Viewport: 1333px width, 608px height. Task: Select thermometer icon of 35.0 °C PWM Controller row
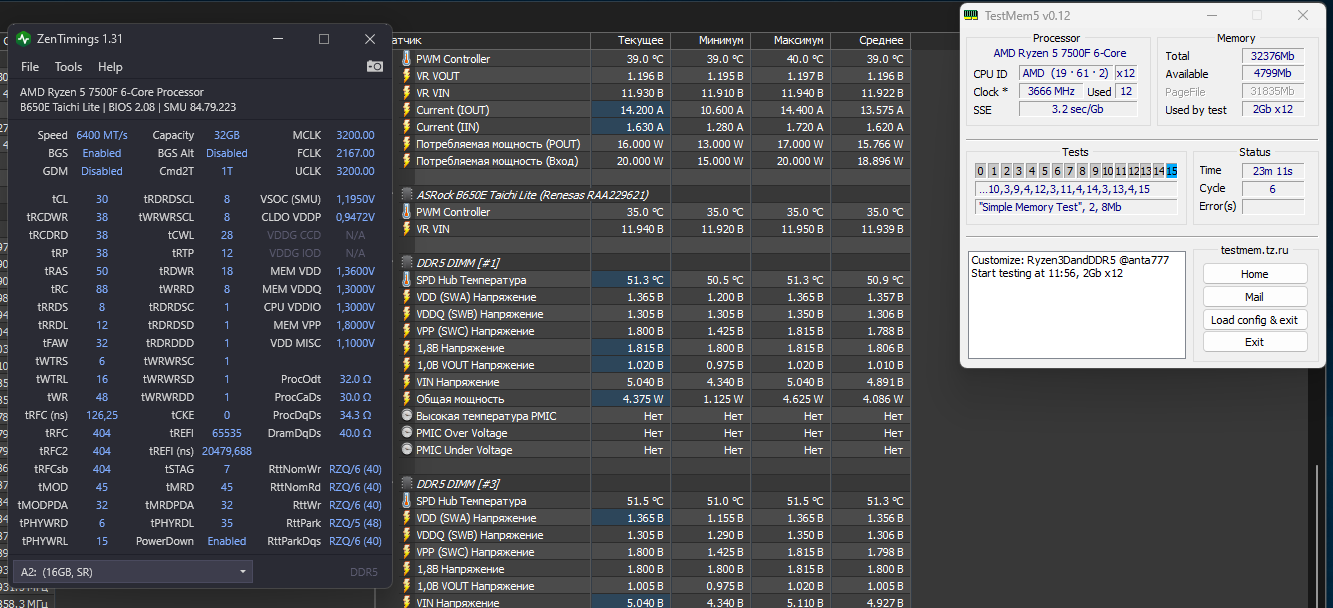point(406,212)
